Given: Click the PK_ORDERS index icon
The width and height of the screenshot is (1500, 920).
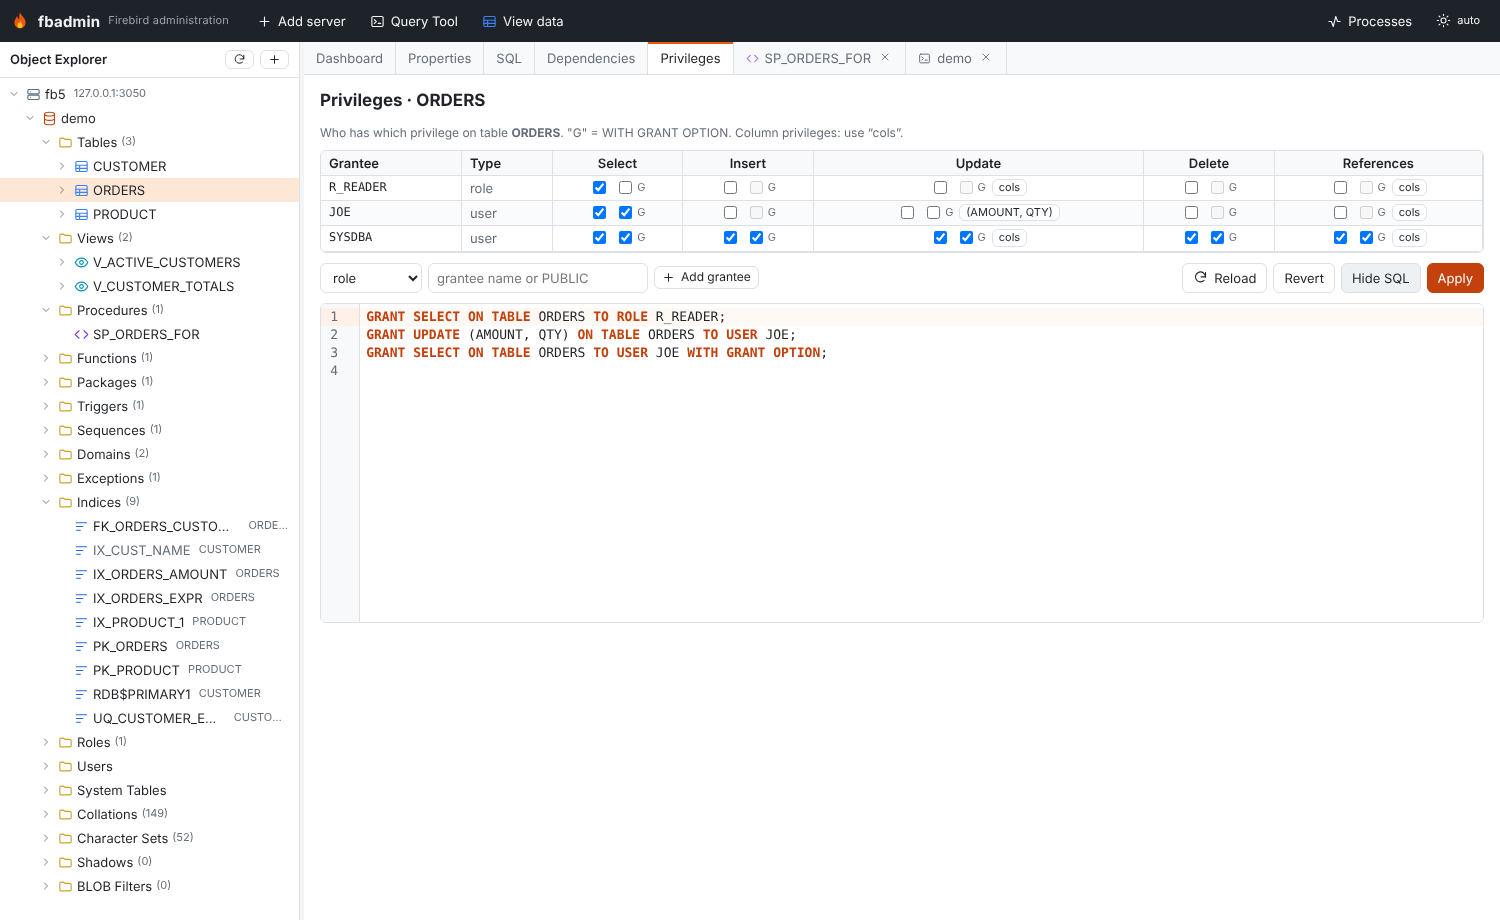Looking at the screenshot, I should tap(81, 646).
